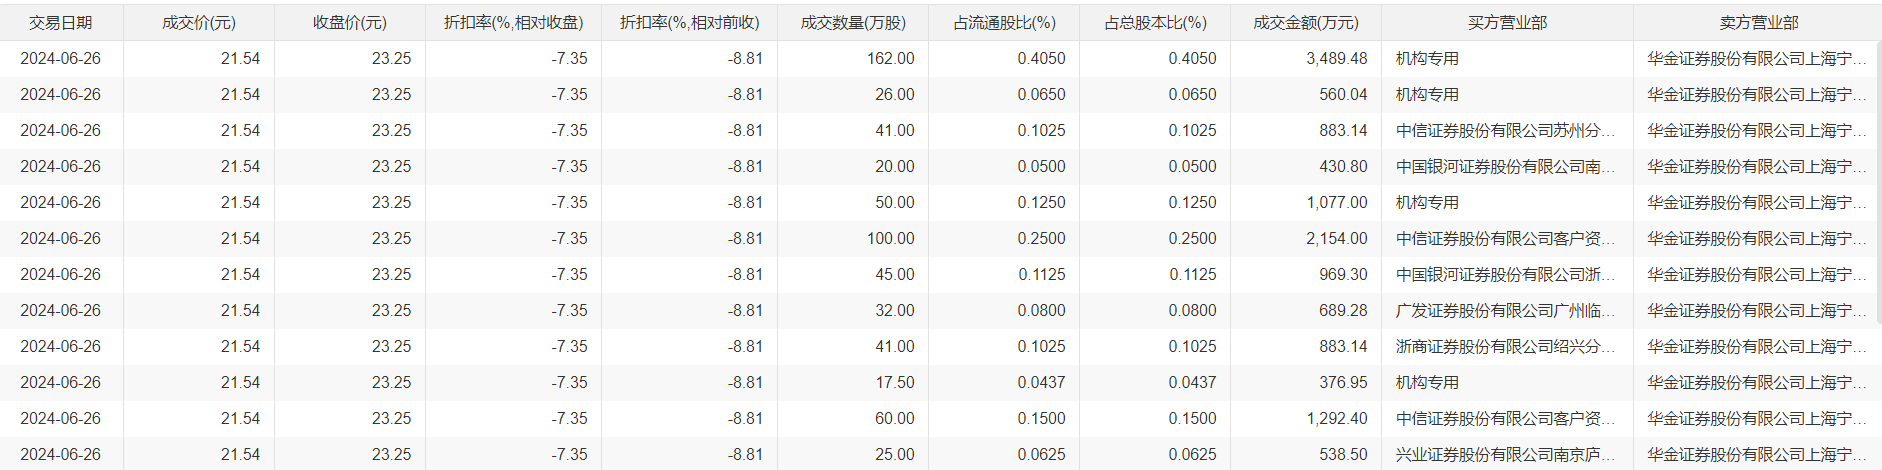The height and width of the screenshot is (470, 1882).
Task: Click the 中国银河证券 南 buyer entry
Action: (1505, 166)
